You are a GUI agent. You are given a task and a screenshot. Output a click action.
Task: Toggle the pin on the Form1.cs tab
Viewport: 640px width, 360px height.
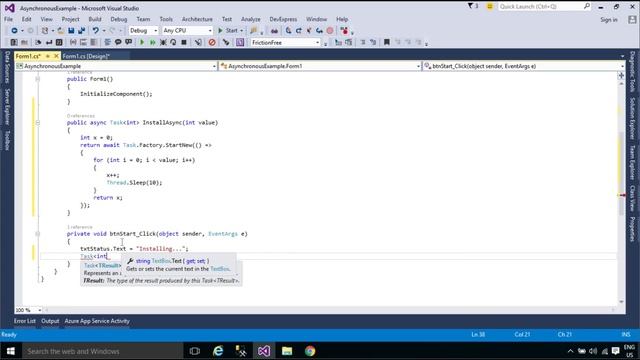[48, 56]
